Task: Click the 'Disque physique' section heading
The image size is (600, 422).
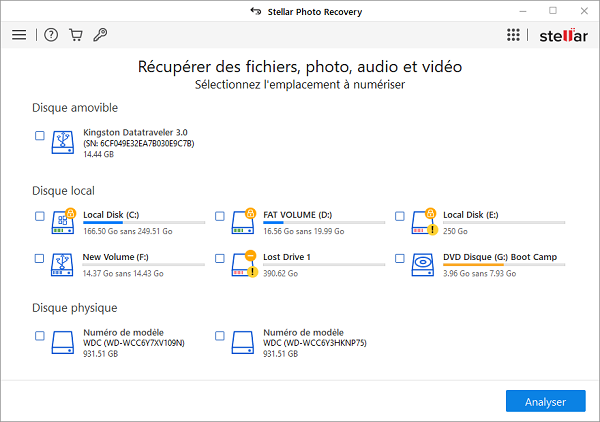Action: (75, 308)
